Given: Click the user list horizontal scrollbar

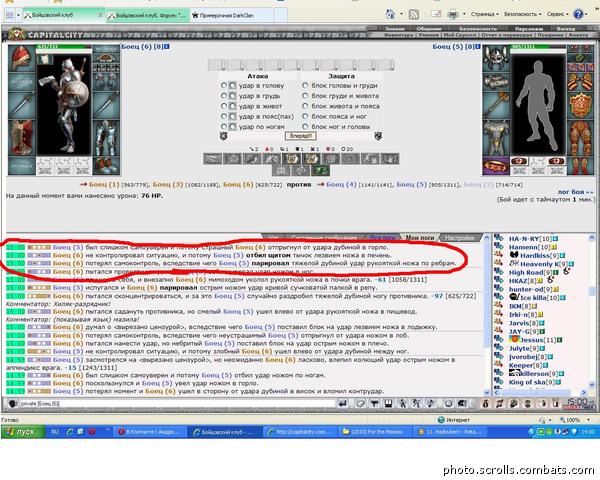Looking at the screenshot, I should click(x=541, y=392).
